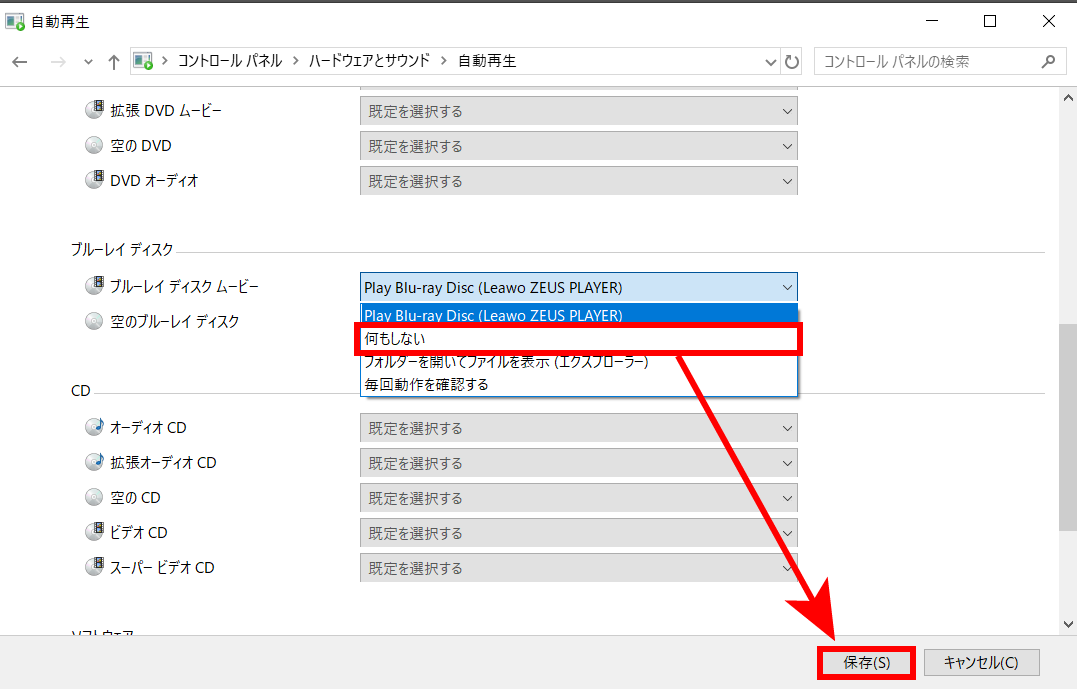Open the DVD オーディオ action dropdown
1077x689 pixels.
tap(578, 181)
